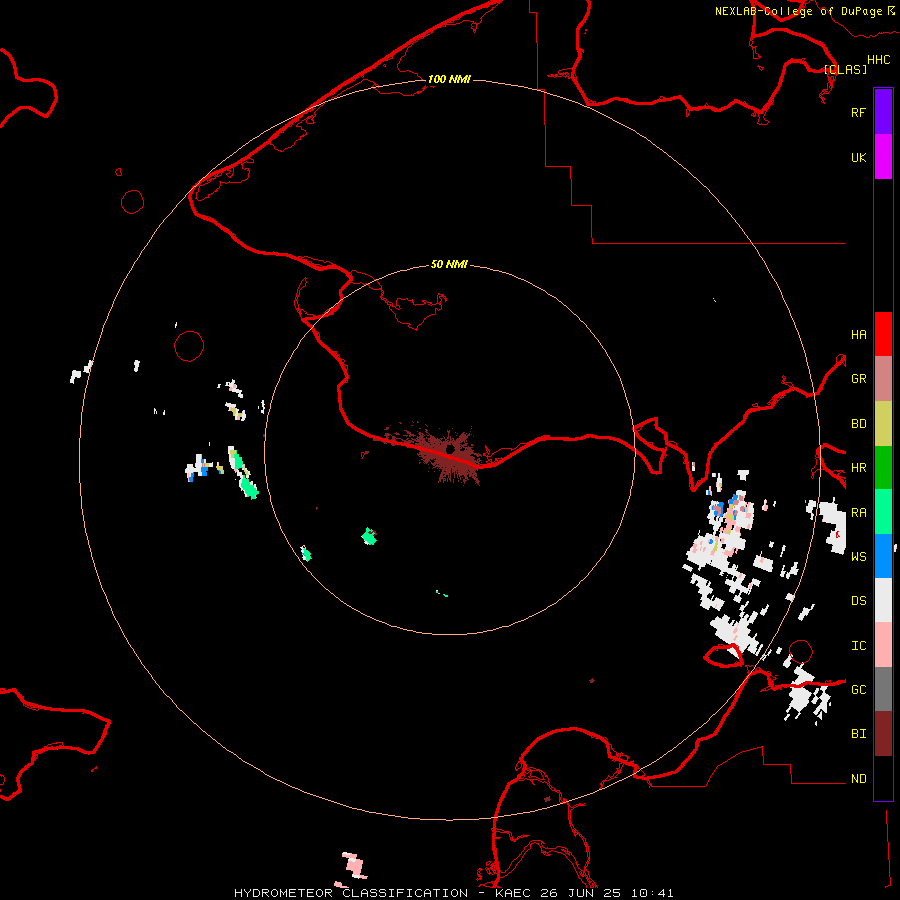Click the RF purple legend swatch
The image size is (900, 900).
click(x=883, y=112)
